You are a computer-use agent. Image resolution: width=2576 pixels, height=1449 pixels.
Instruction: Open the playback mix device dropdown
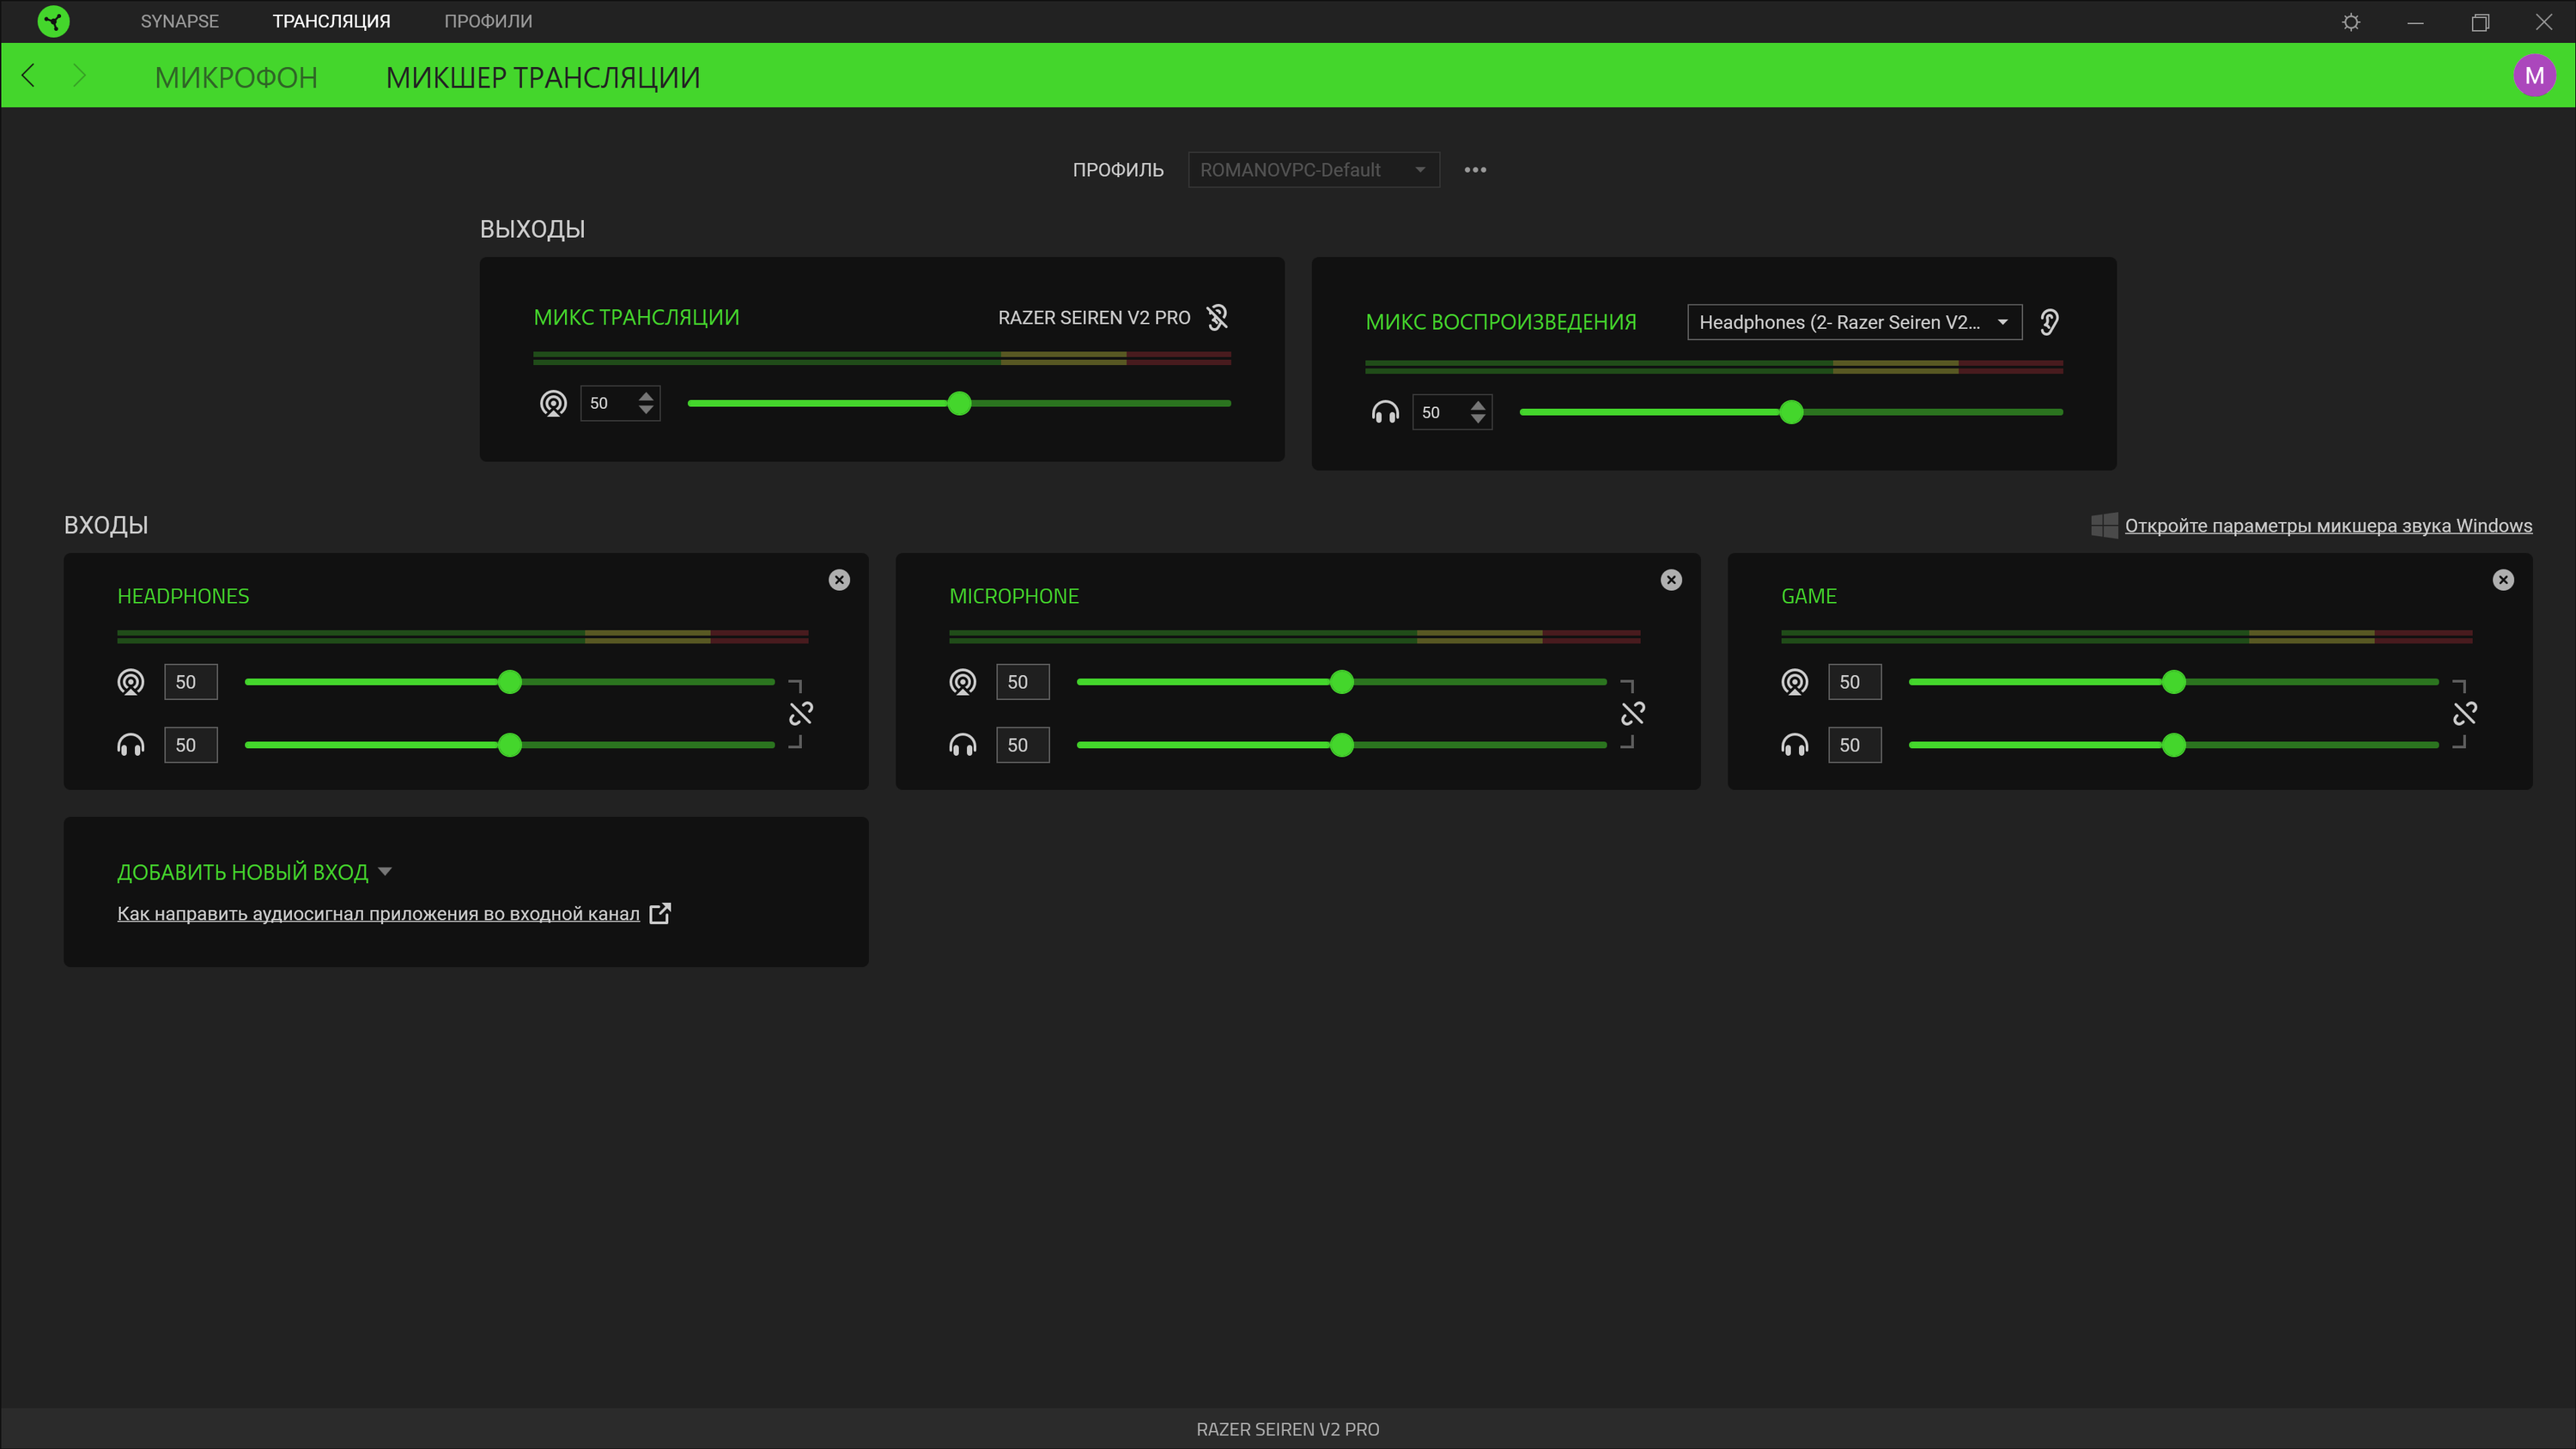(x=1854, y=322)
